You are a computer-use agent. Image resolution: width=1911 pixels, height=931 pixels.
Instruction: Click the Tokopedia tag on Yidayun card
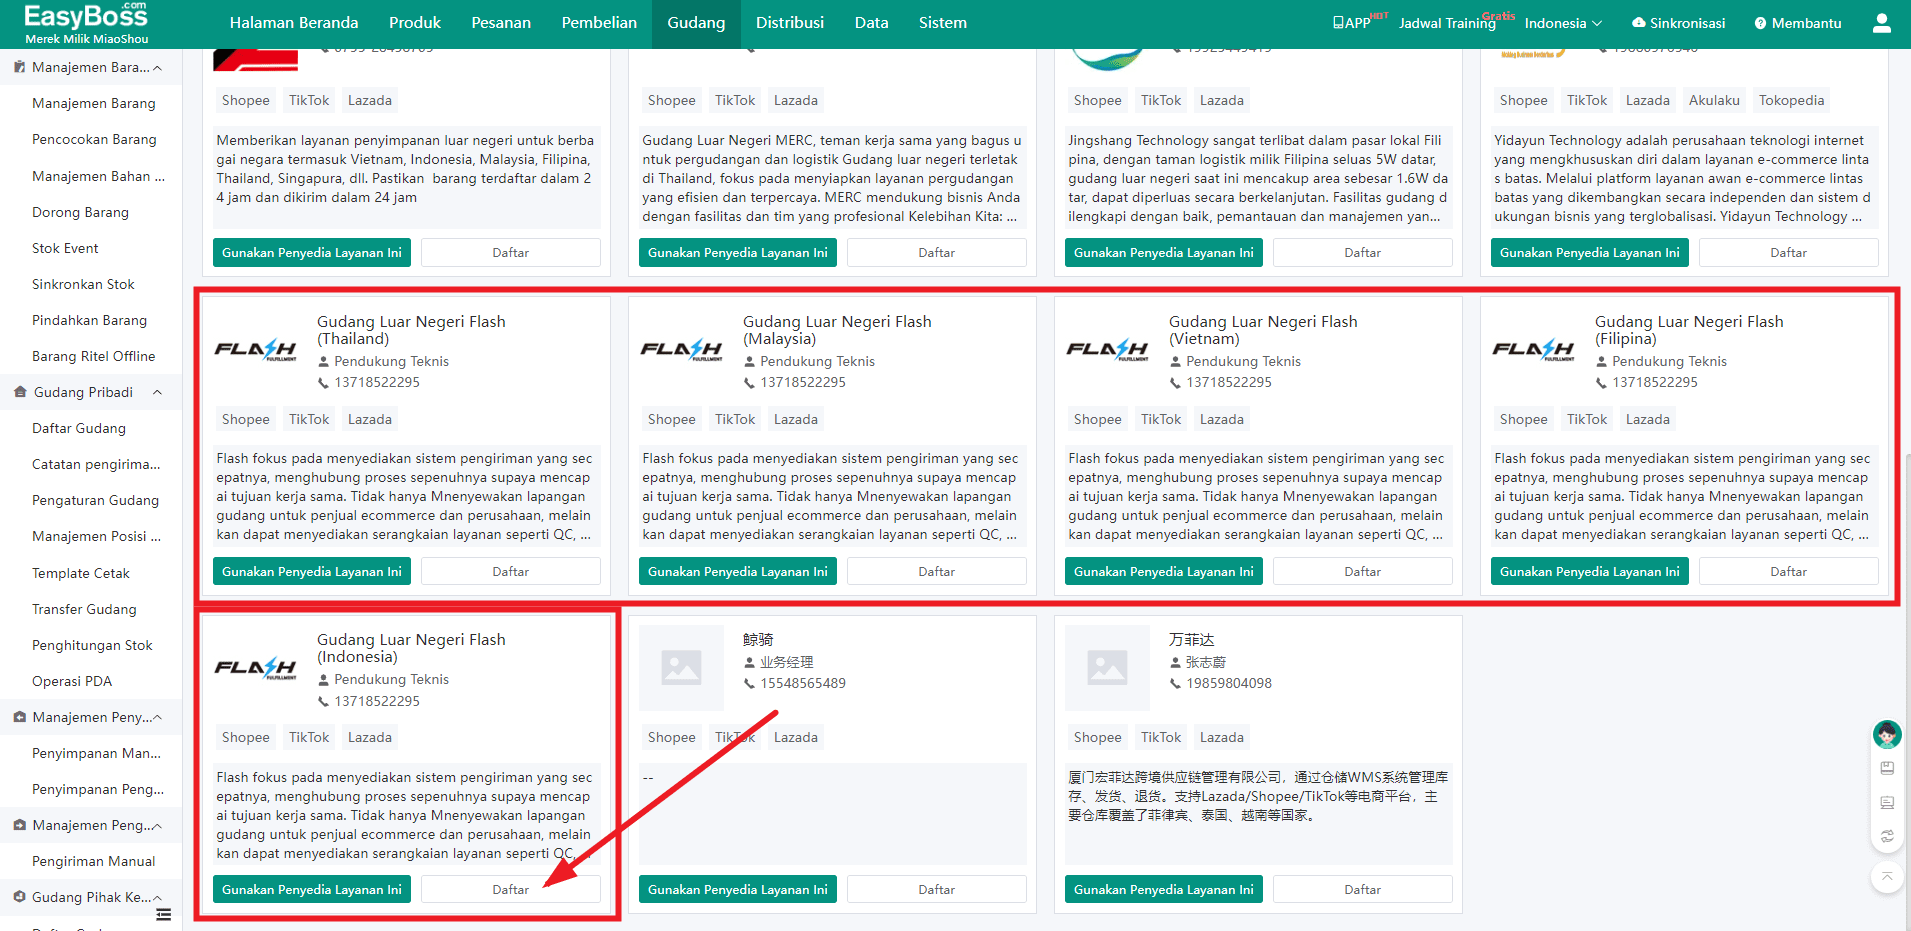pos(1791,100)
